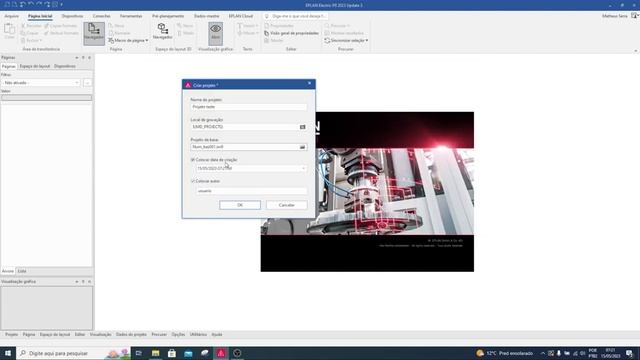Open the Arquivo menu

point(11,16)
